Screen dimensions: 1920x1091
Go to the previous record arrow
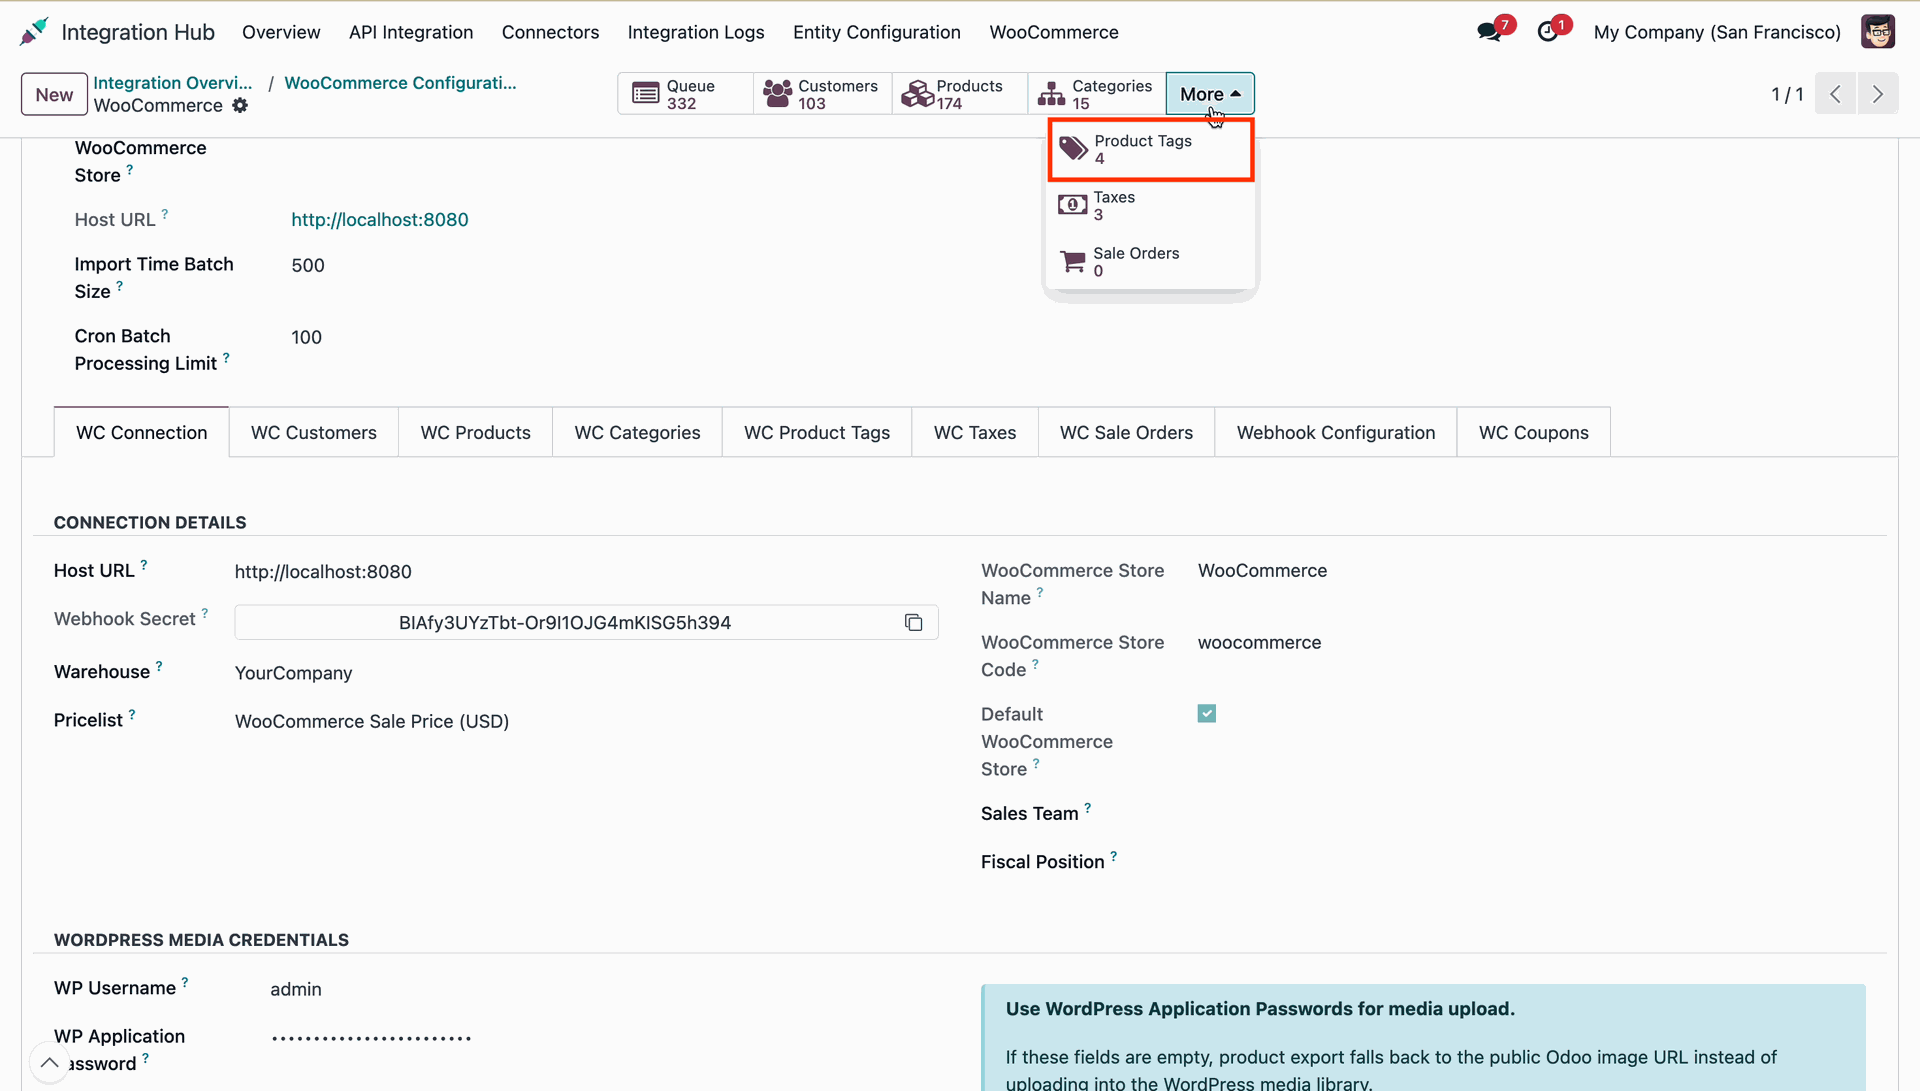1835,94
